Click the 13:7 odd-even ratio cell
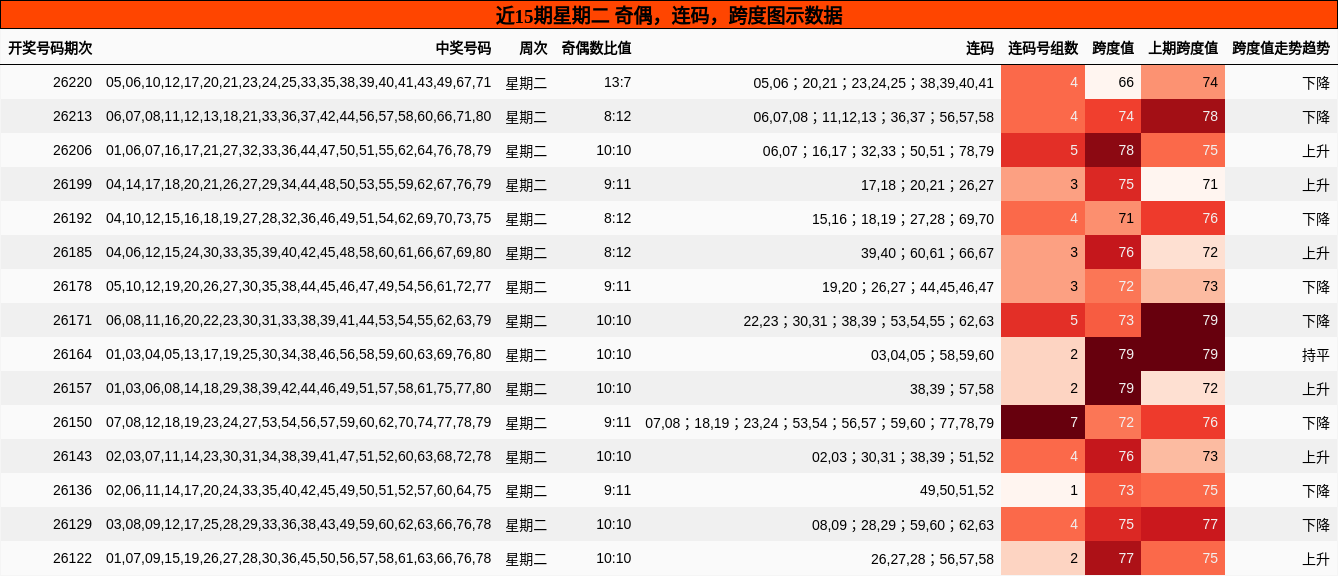The width and height of the screenshot is (1338, 576). click(617, 82)
